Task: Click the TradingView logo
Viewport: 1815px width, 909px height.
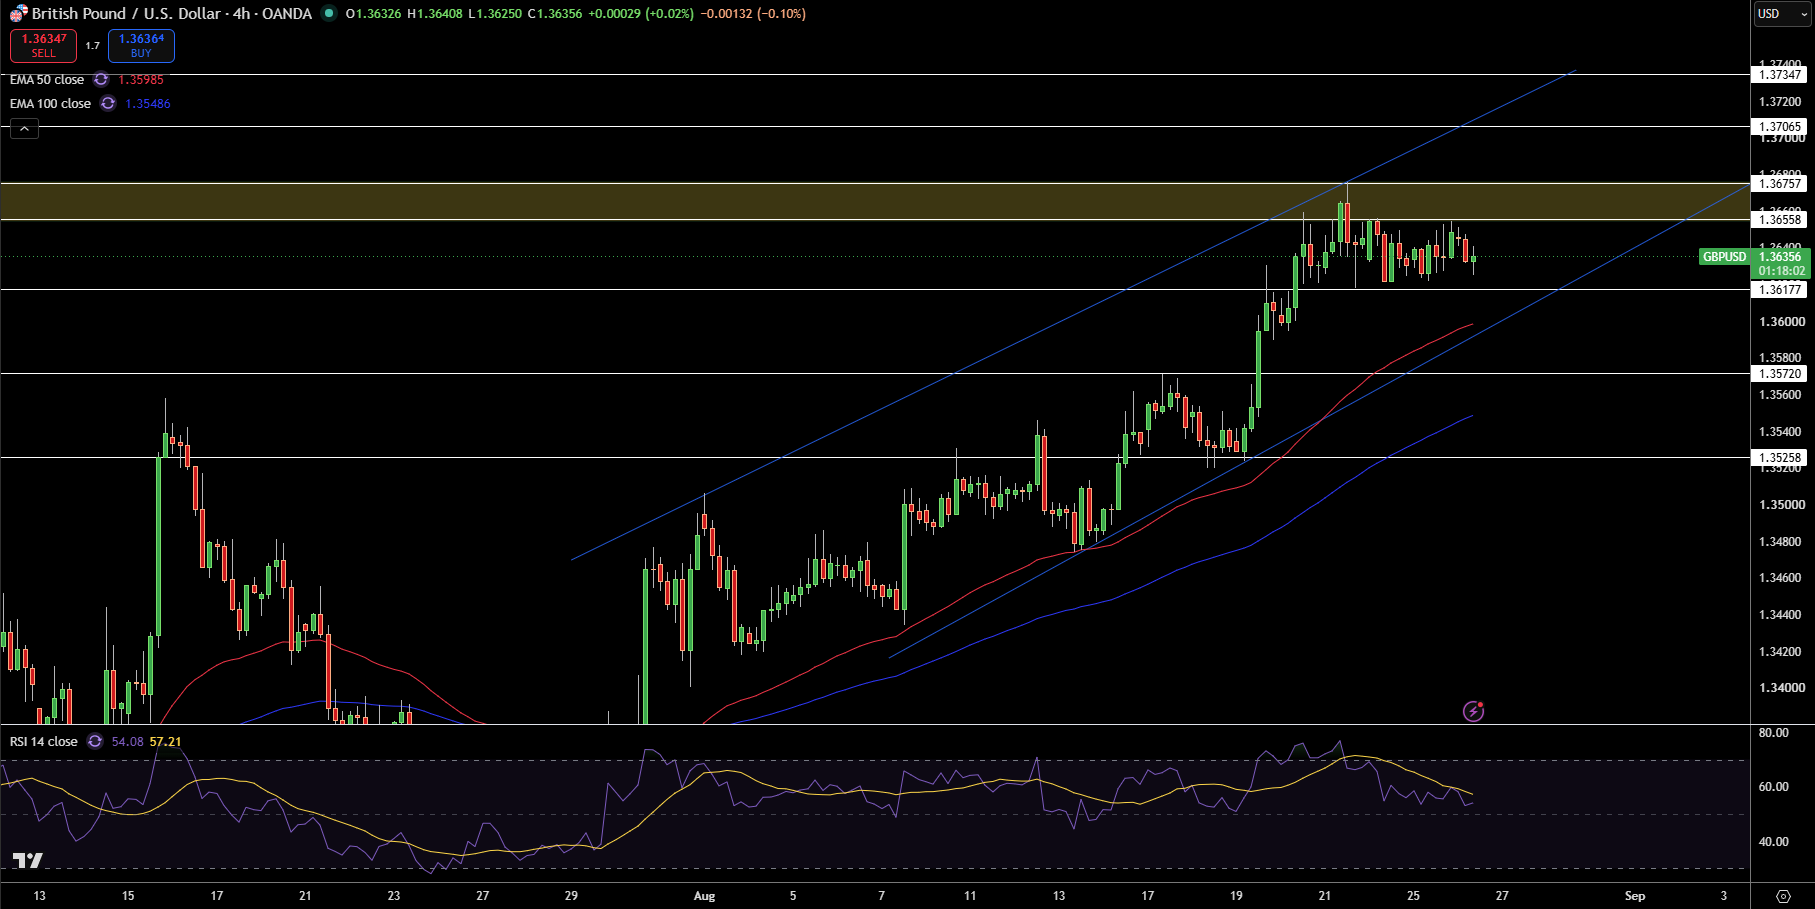Action: [x=27, y=861]
